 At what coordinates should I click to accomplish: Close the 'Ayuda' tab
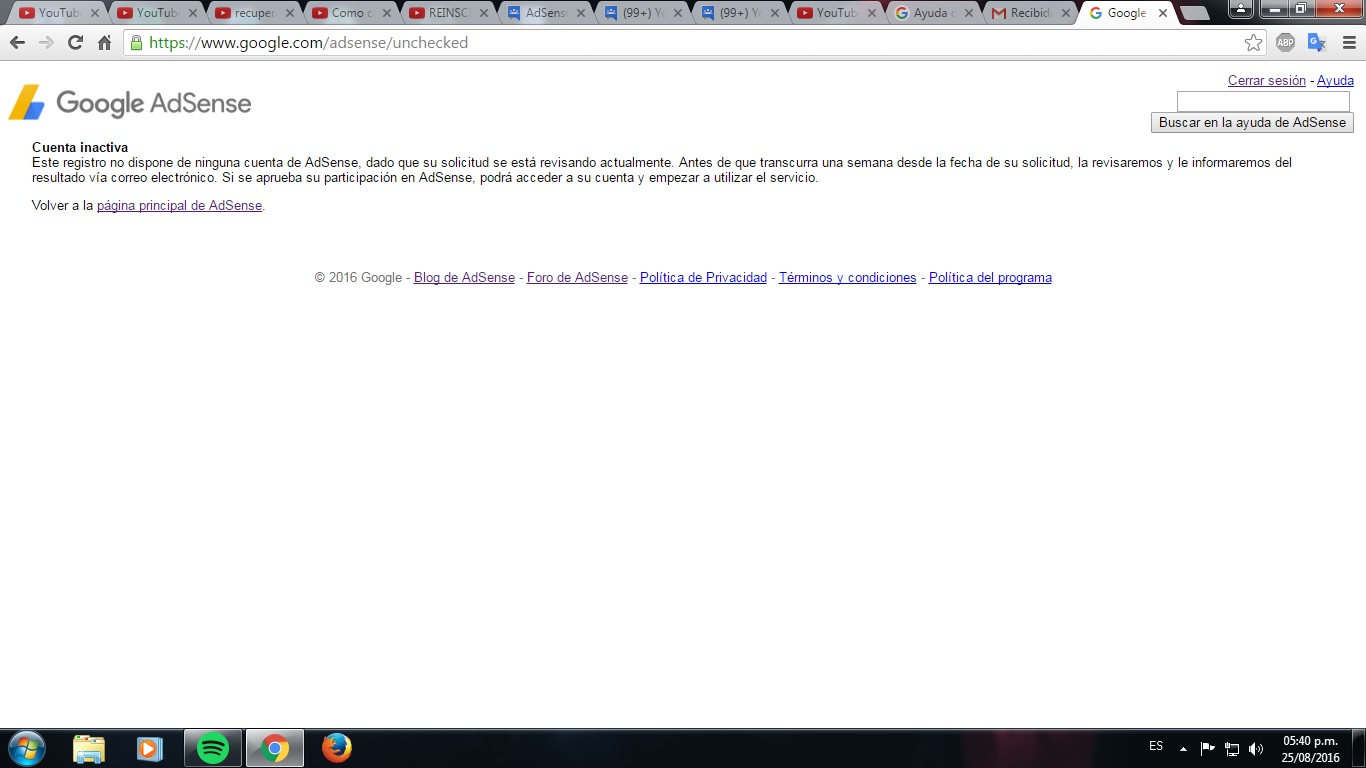tap(969, 13)
